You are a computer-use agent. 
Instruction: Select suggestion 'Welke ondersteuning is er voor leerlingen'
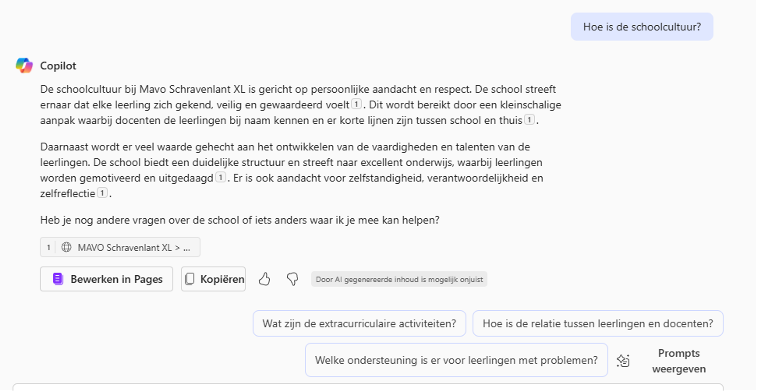(x=456, y=360)
